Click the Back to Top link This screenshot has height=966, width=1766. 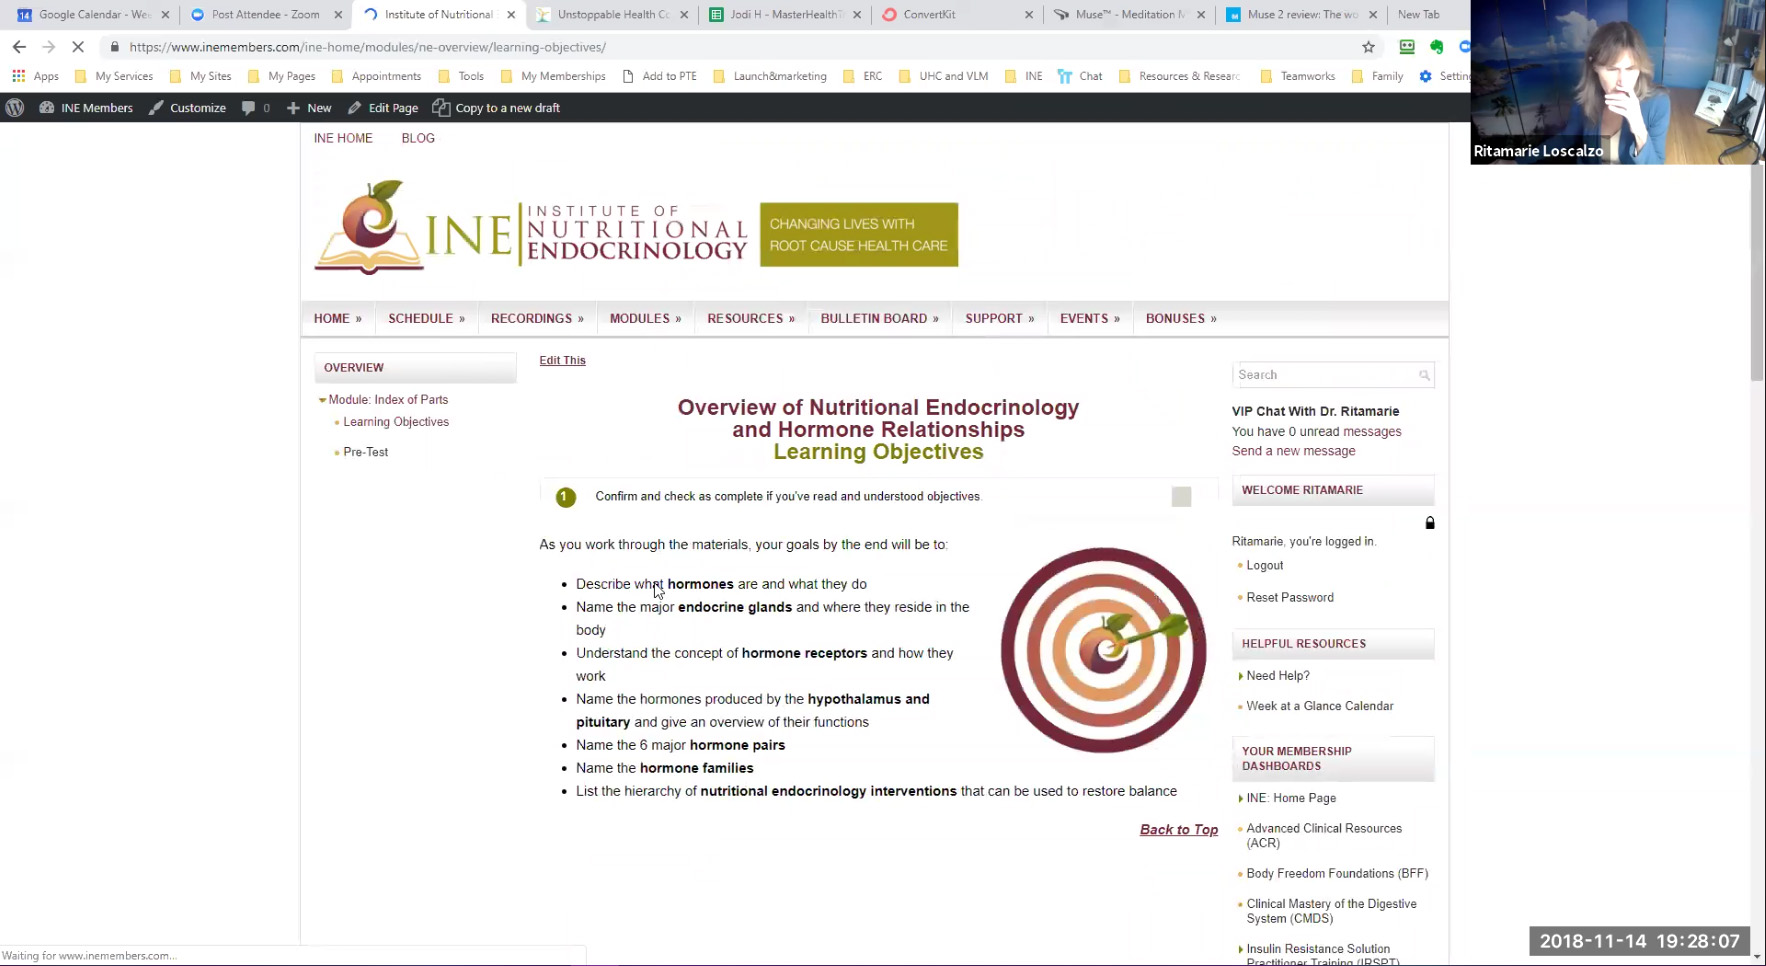[x=1178, y=830]
